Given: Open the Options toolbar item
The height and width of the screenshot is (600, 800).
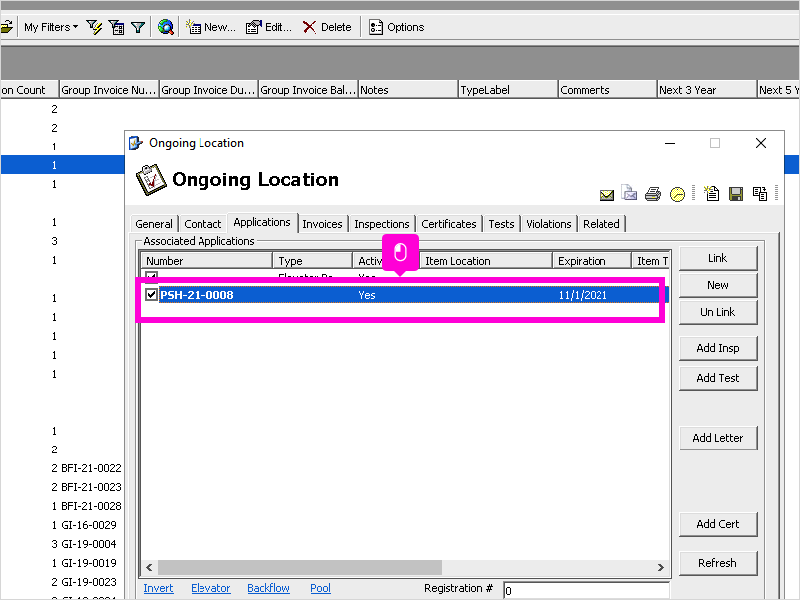Looking at the screenshot, I should (x=396, y=27).
